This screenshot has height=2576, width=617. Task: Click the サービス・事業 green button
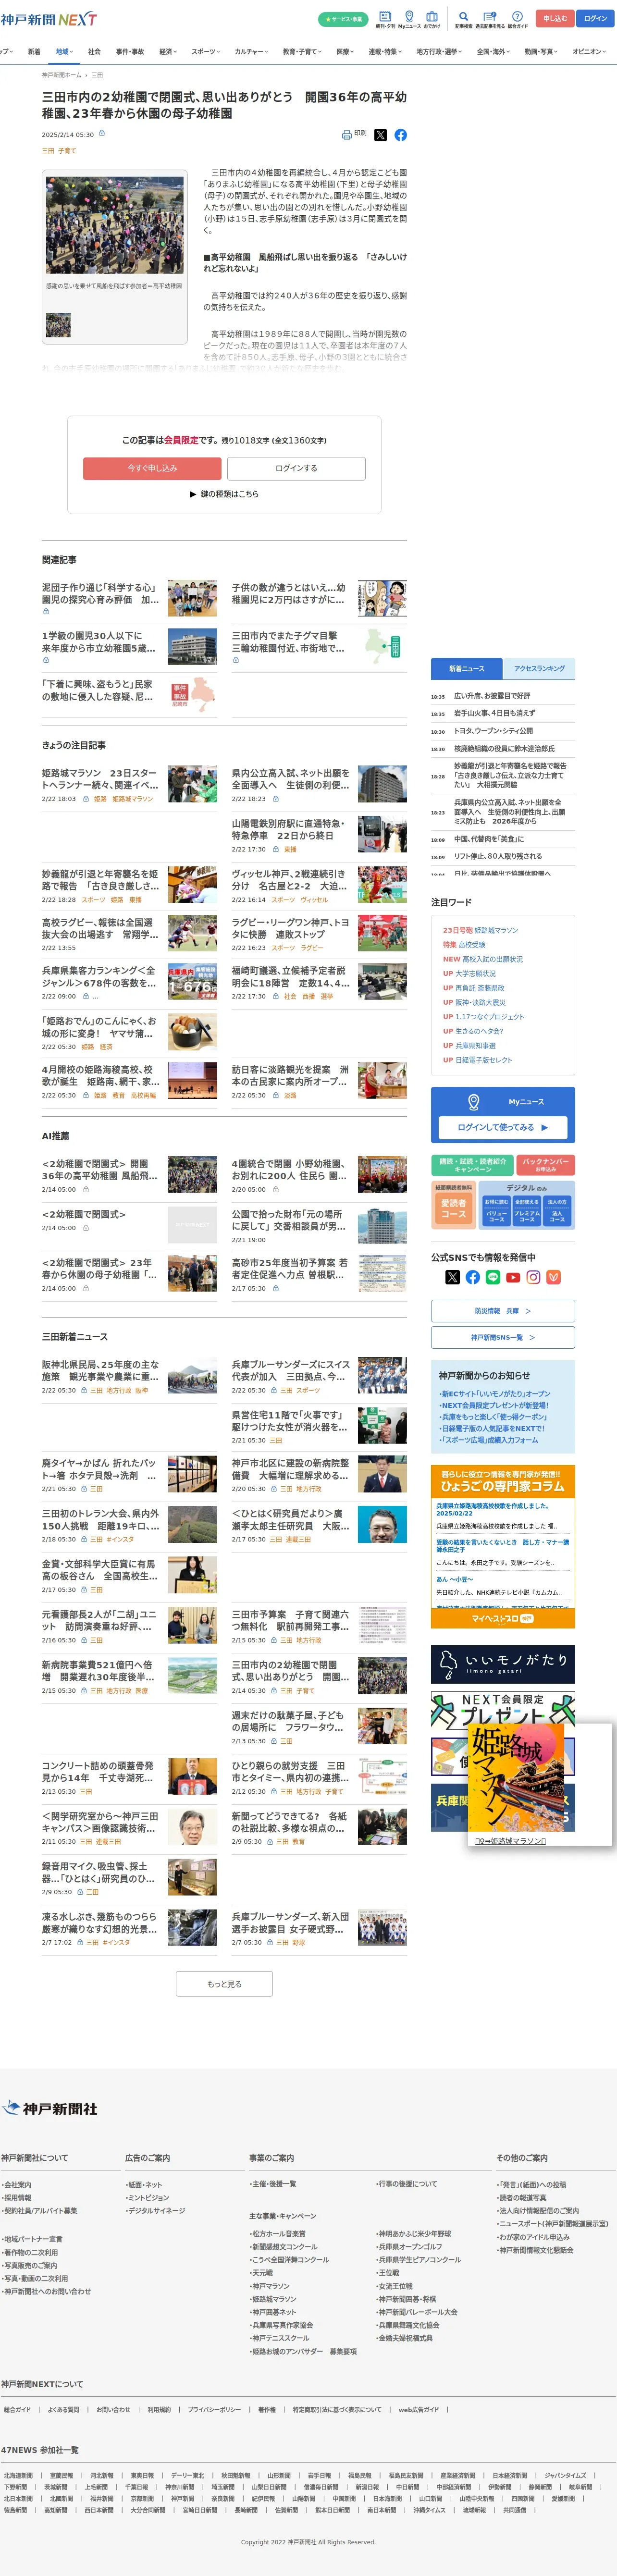click(343, 19)
